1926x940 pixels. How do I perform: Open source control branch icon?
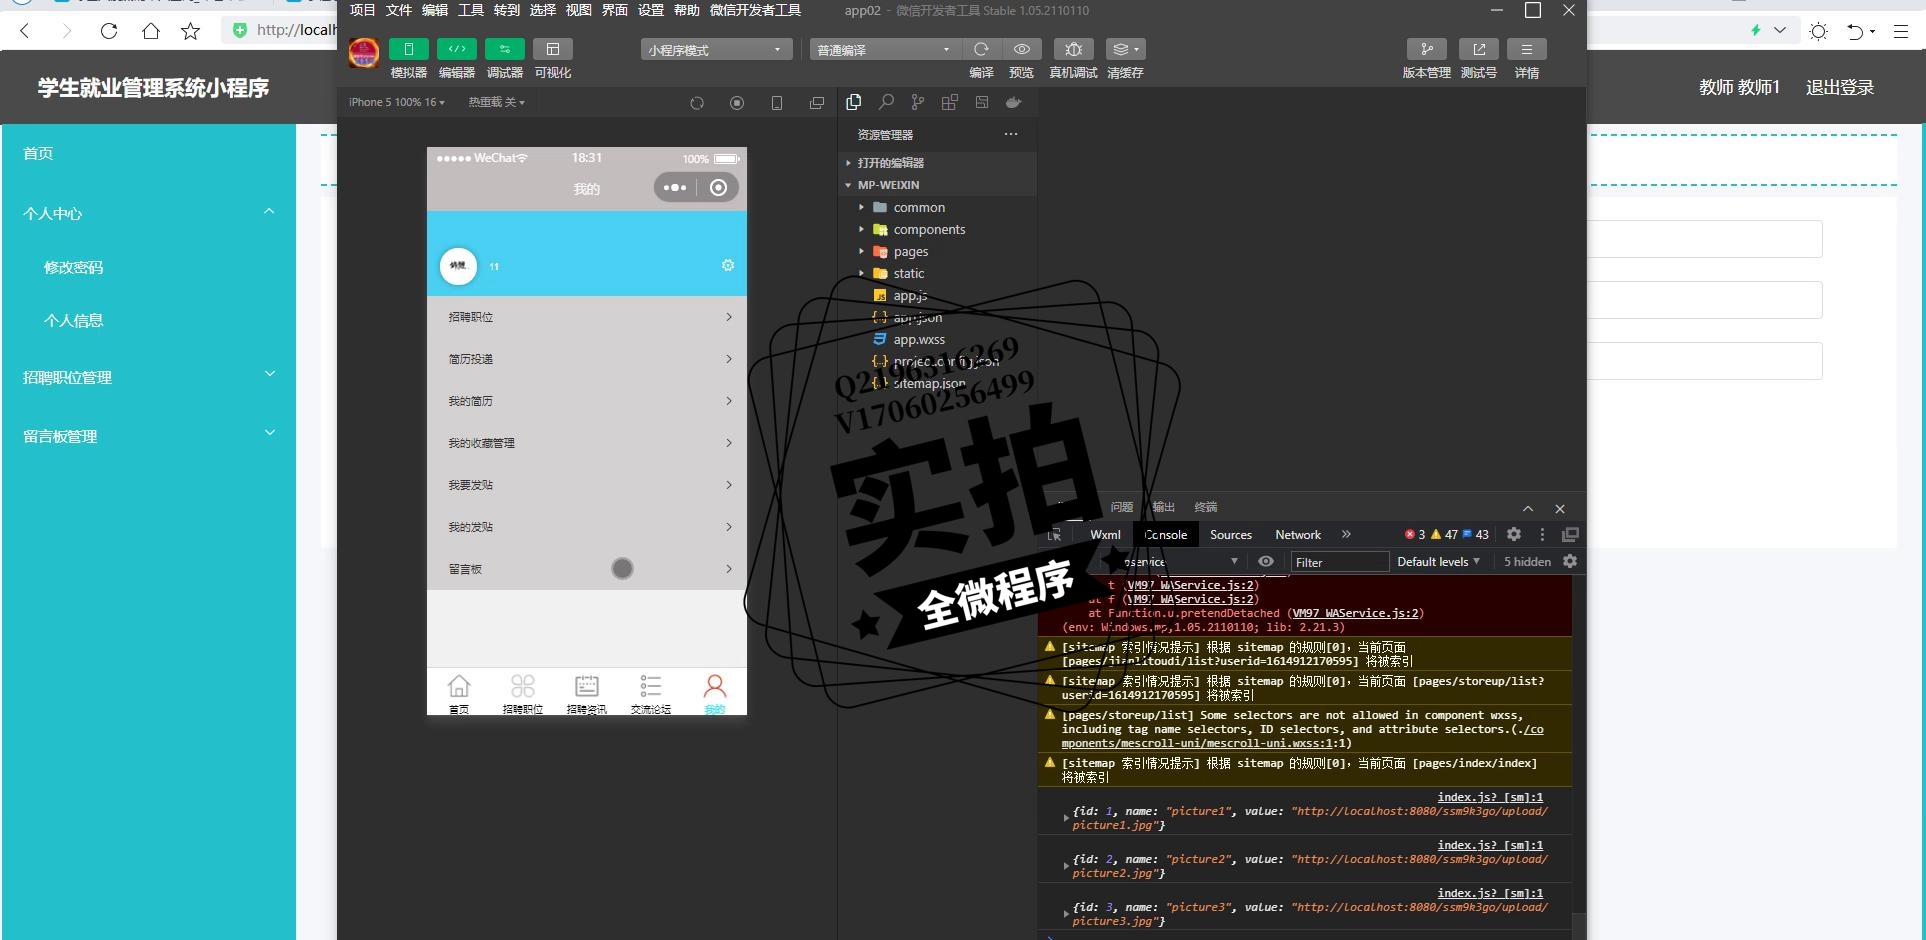(918, 102)
